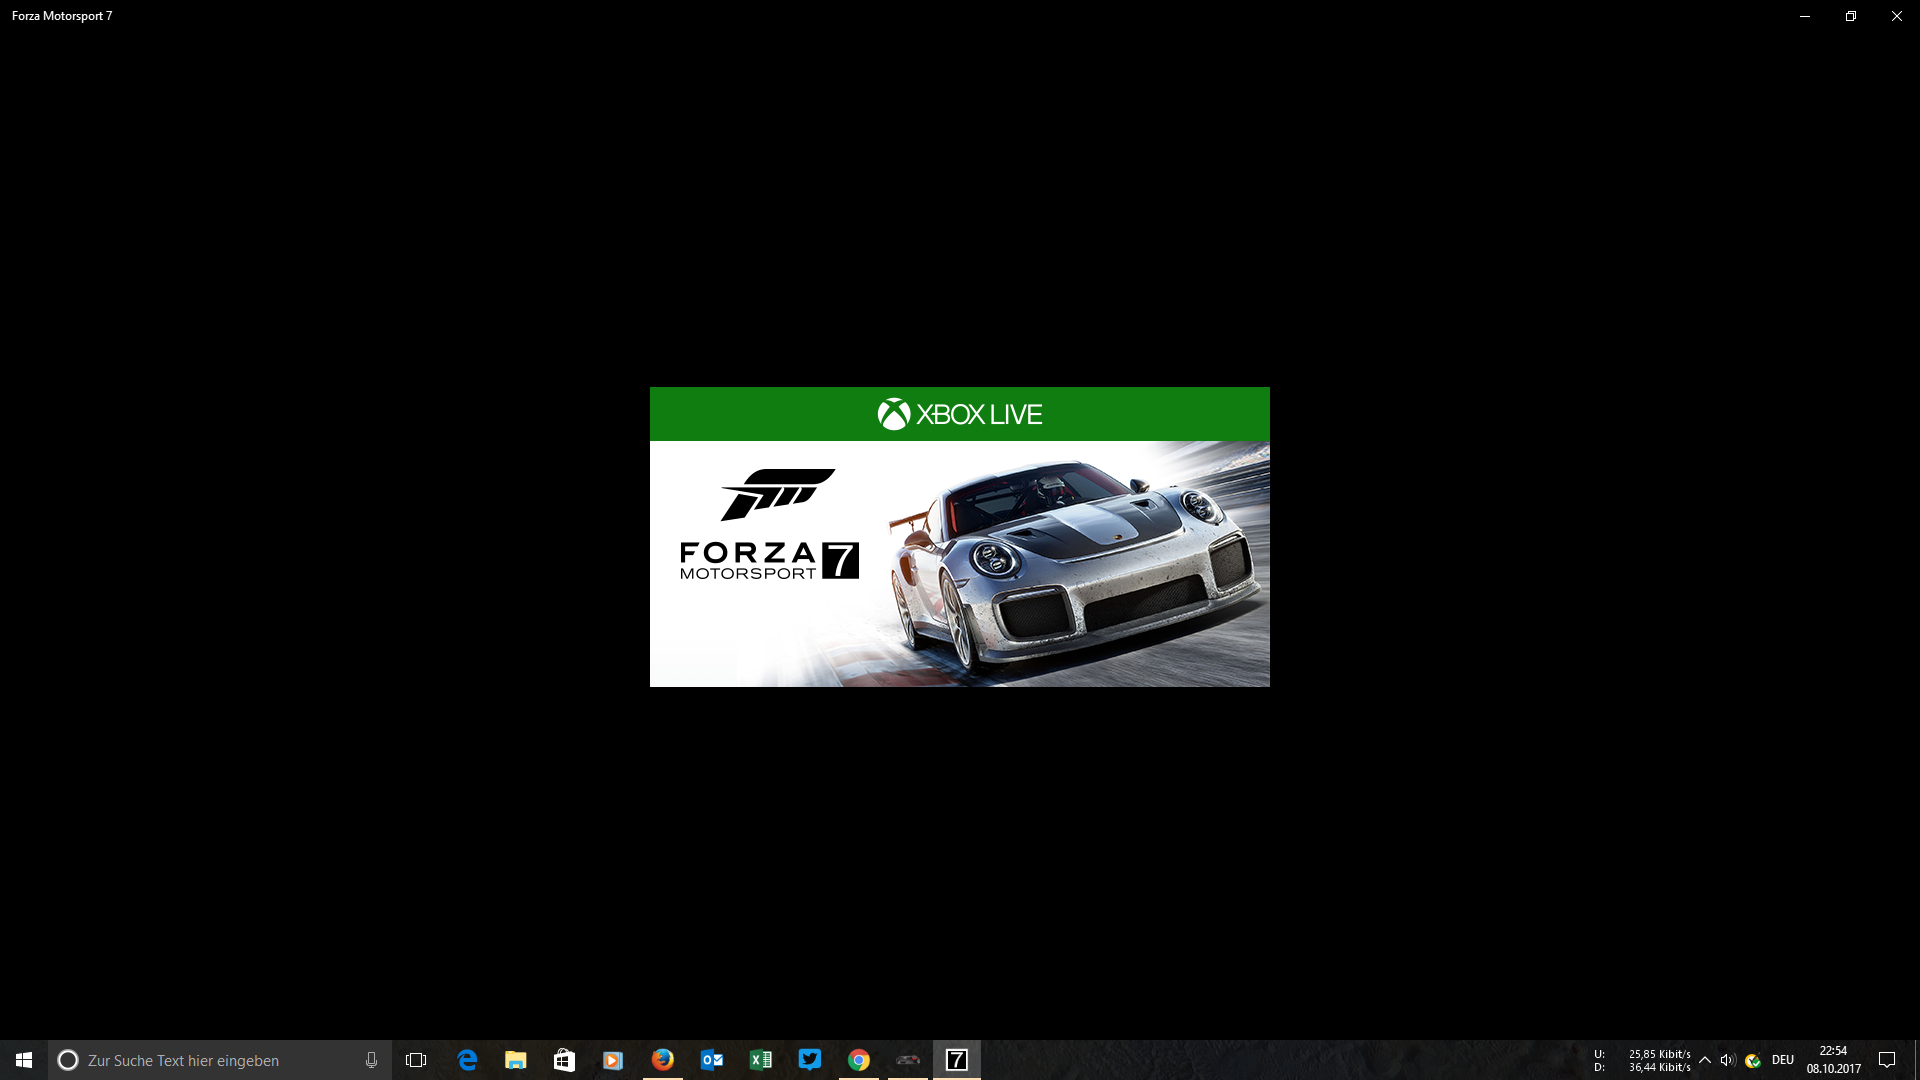Viewport: 1920px width, 1080px height.
Task: Open the Windows Start menu
Action: [24, 1060]
